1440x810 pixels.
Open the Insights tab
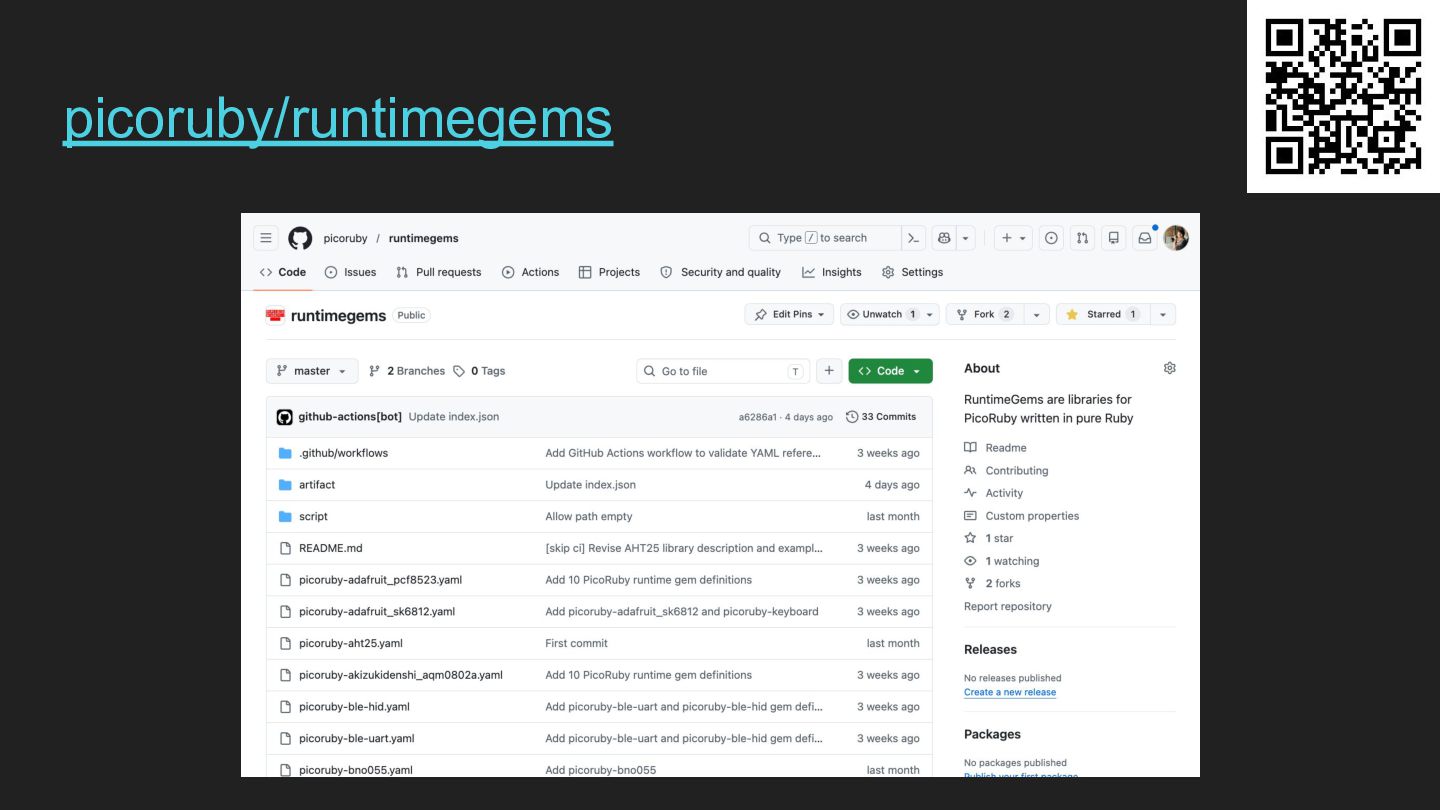832,272
